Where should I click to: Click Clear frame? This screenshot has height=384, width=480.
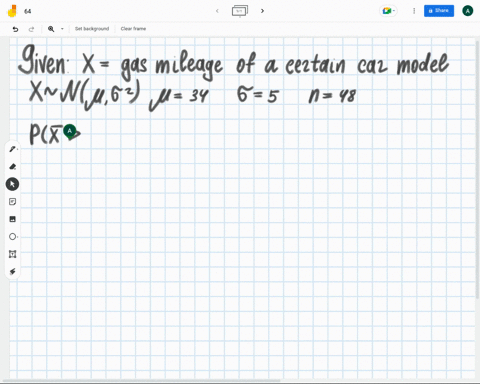133,29
